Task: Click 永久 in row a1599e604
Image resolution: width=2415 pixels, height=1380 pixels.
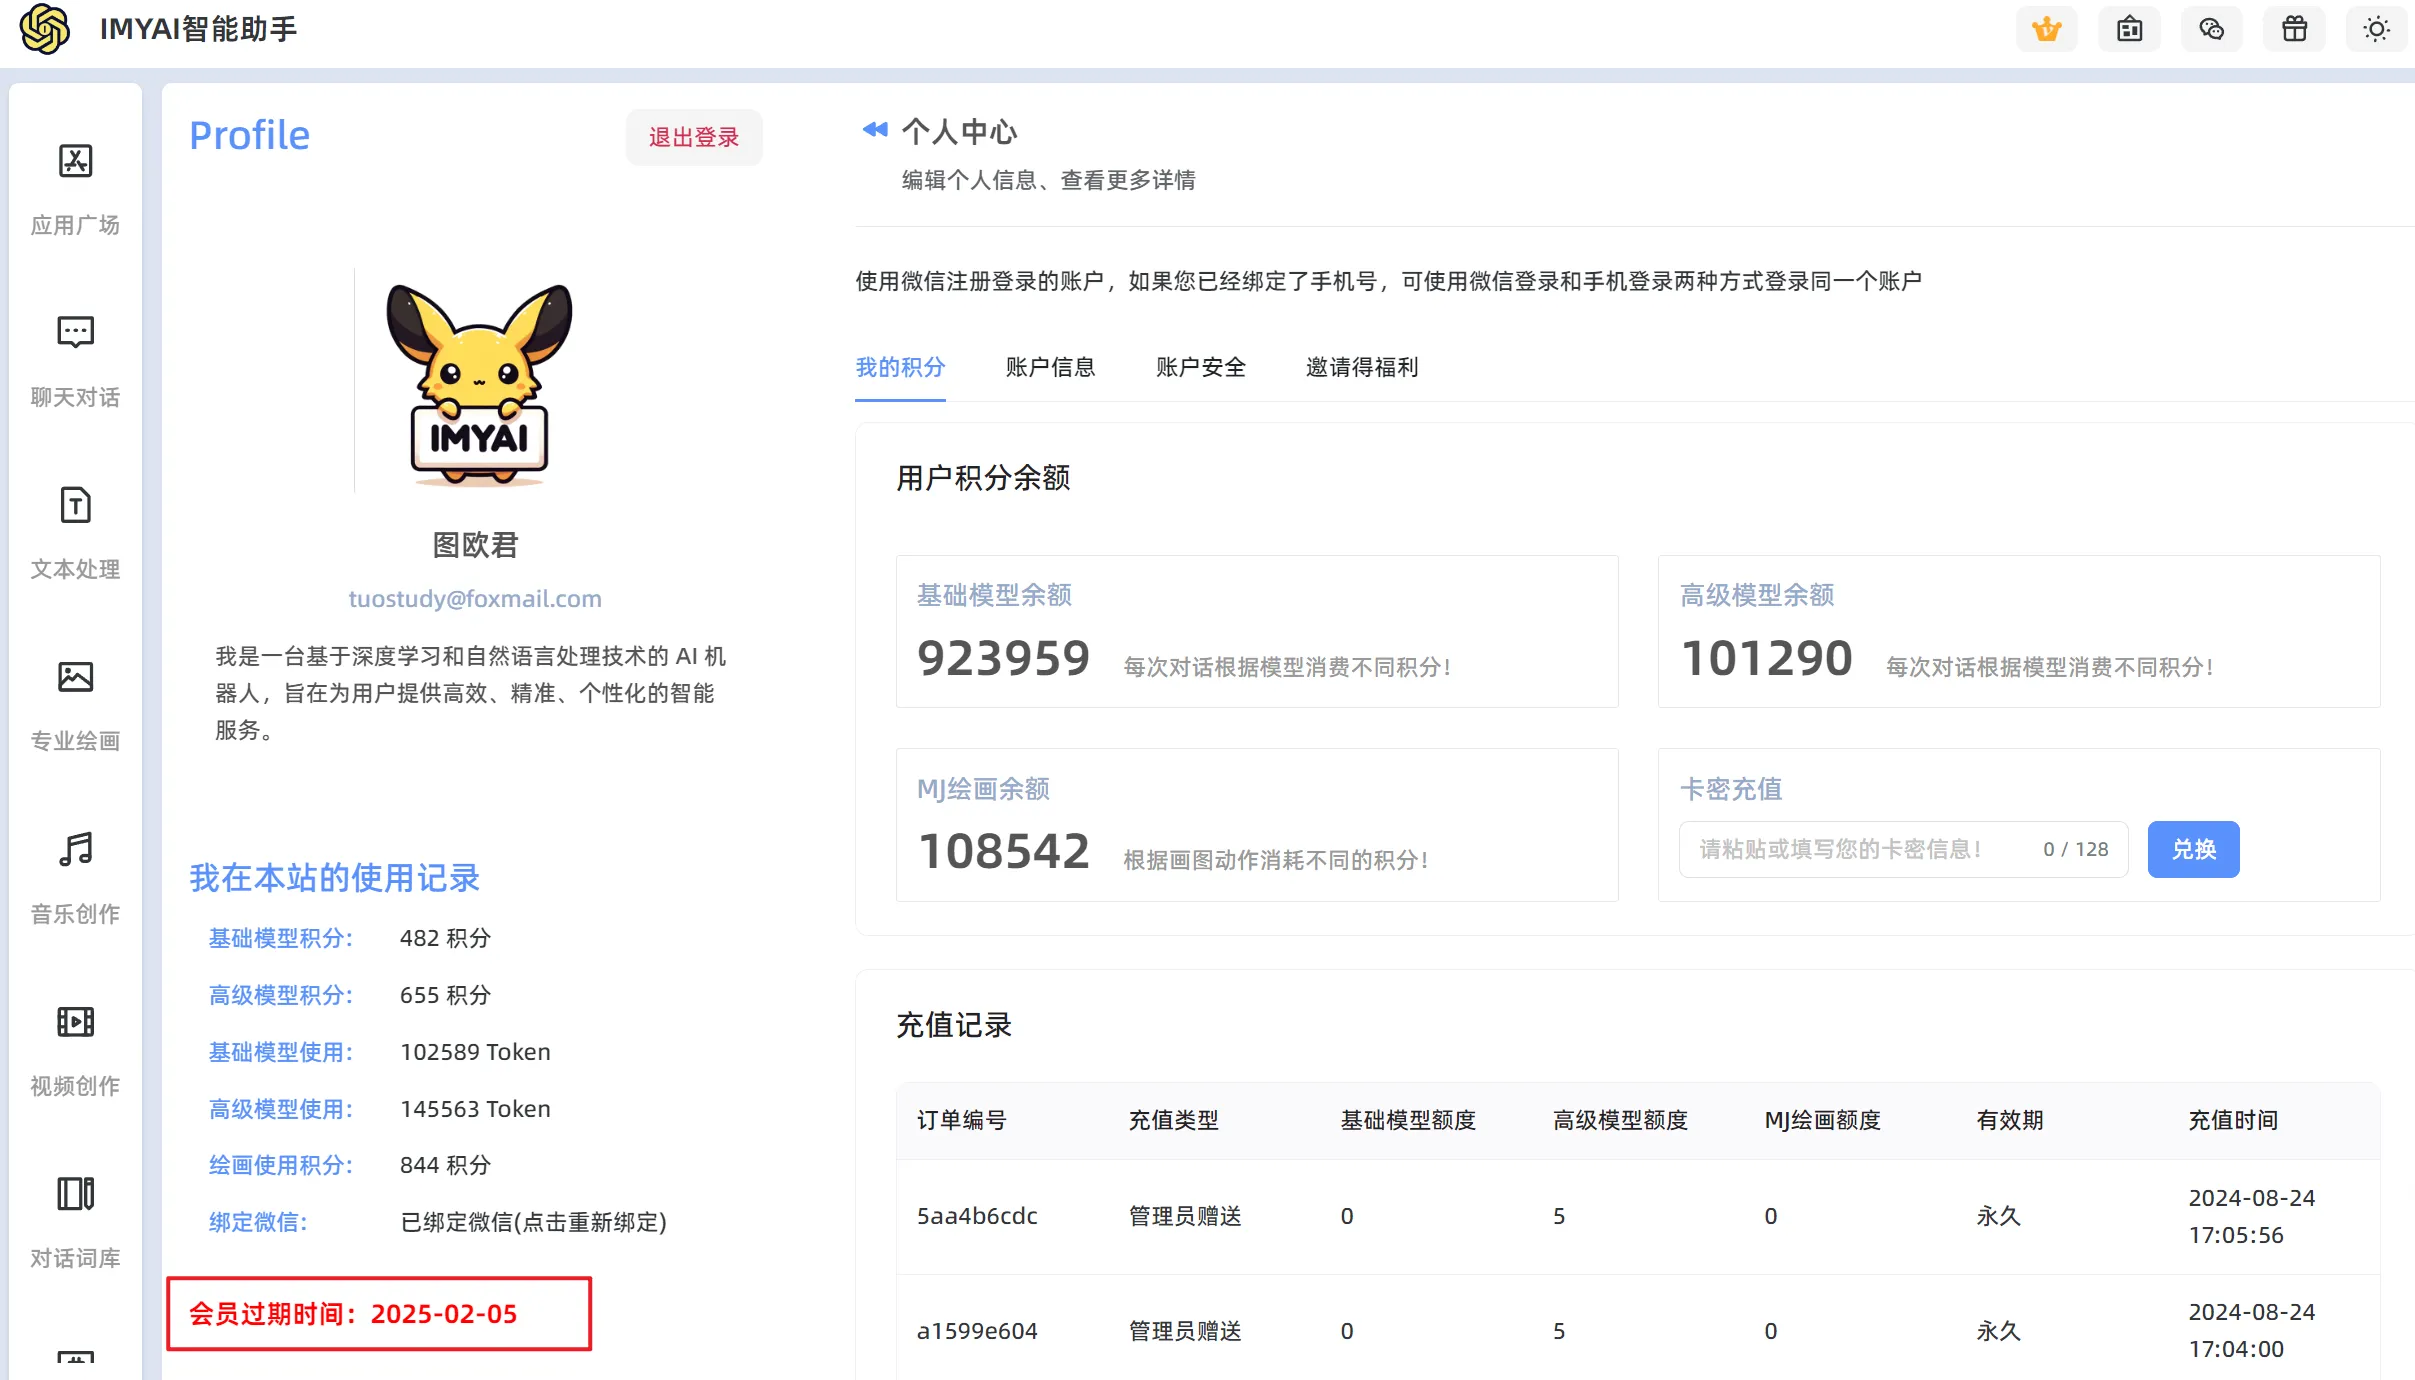Action: 1999,1331
